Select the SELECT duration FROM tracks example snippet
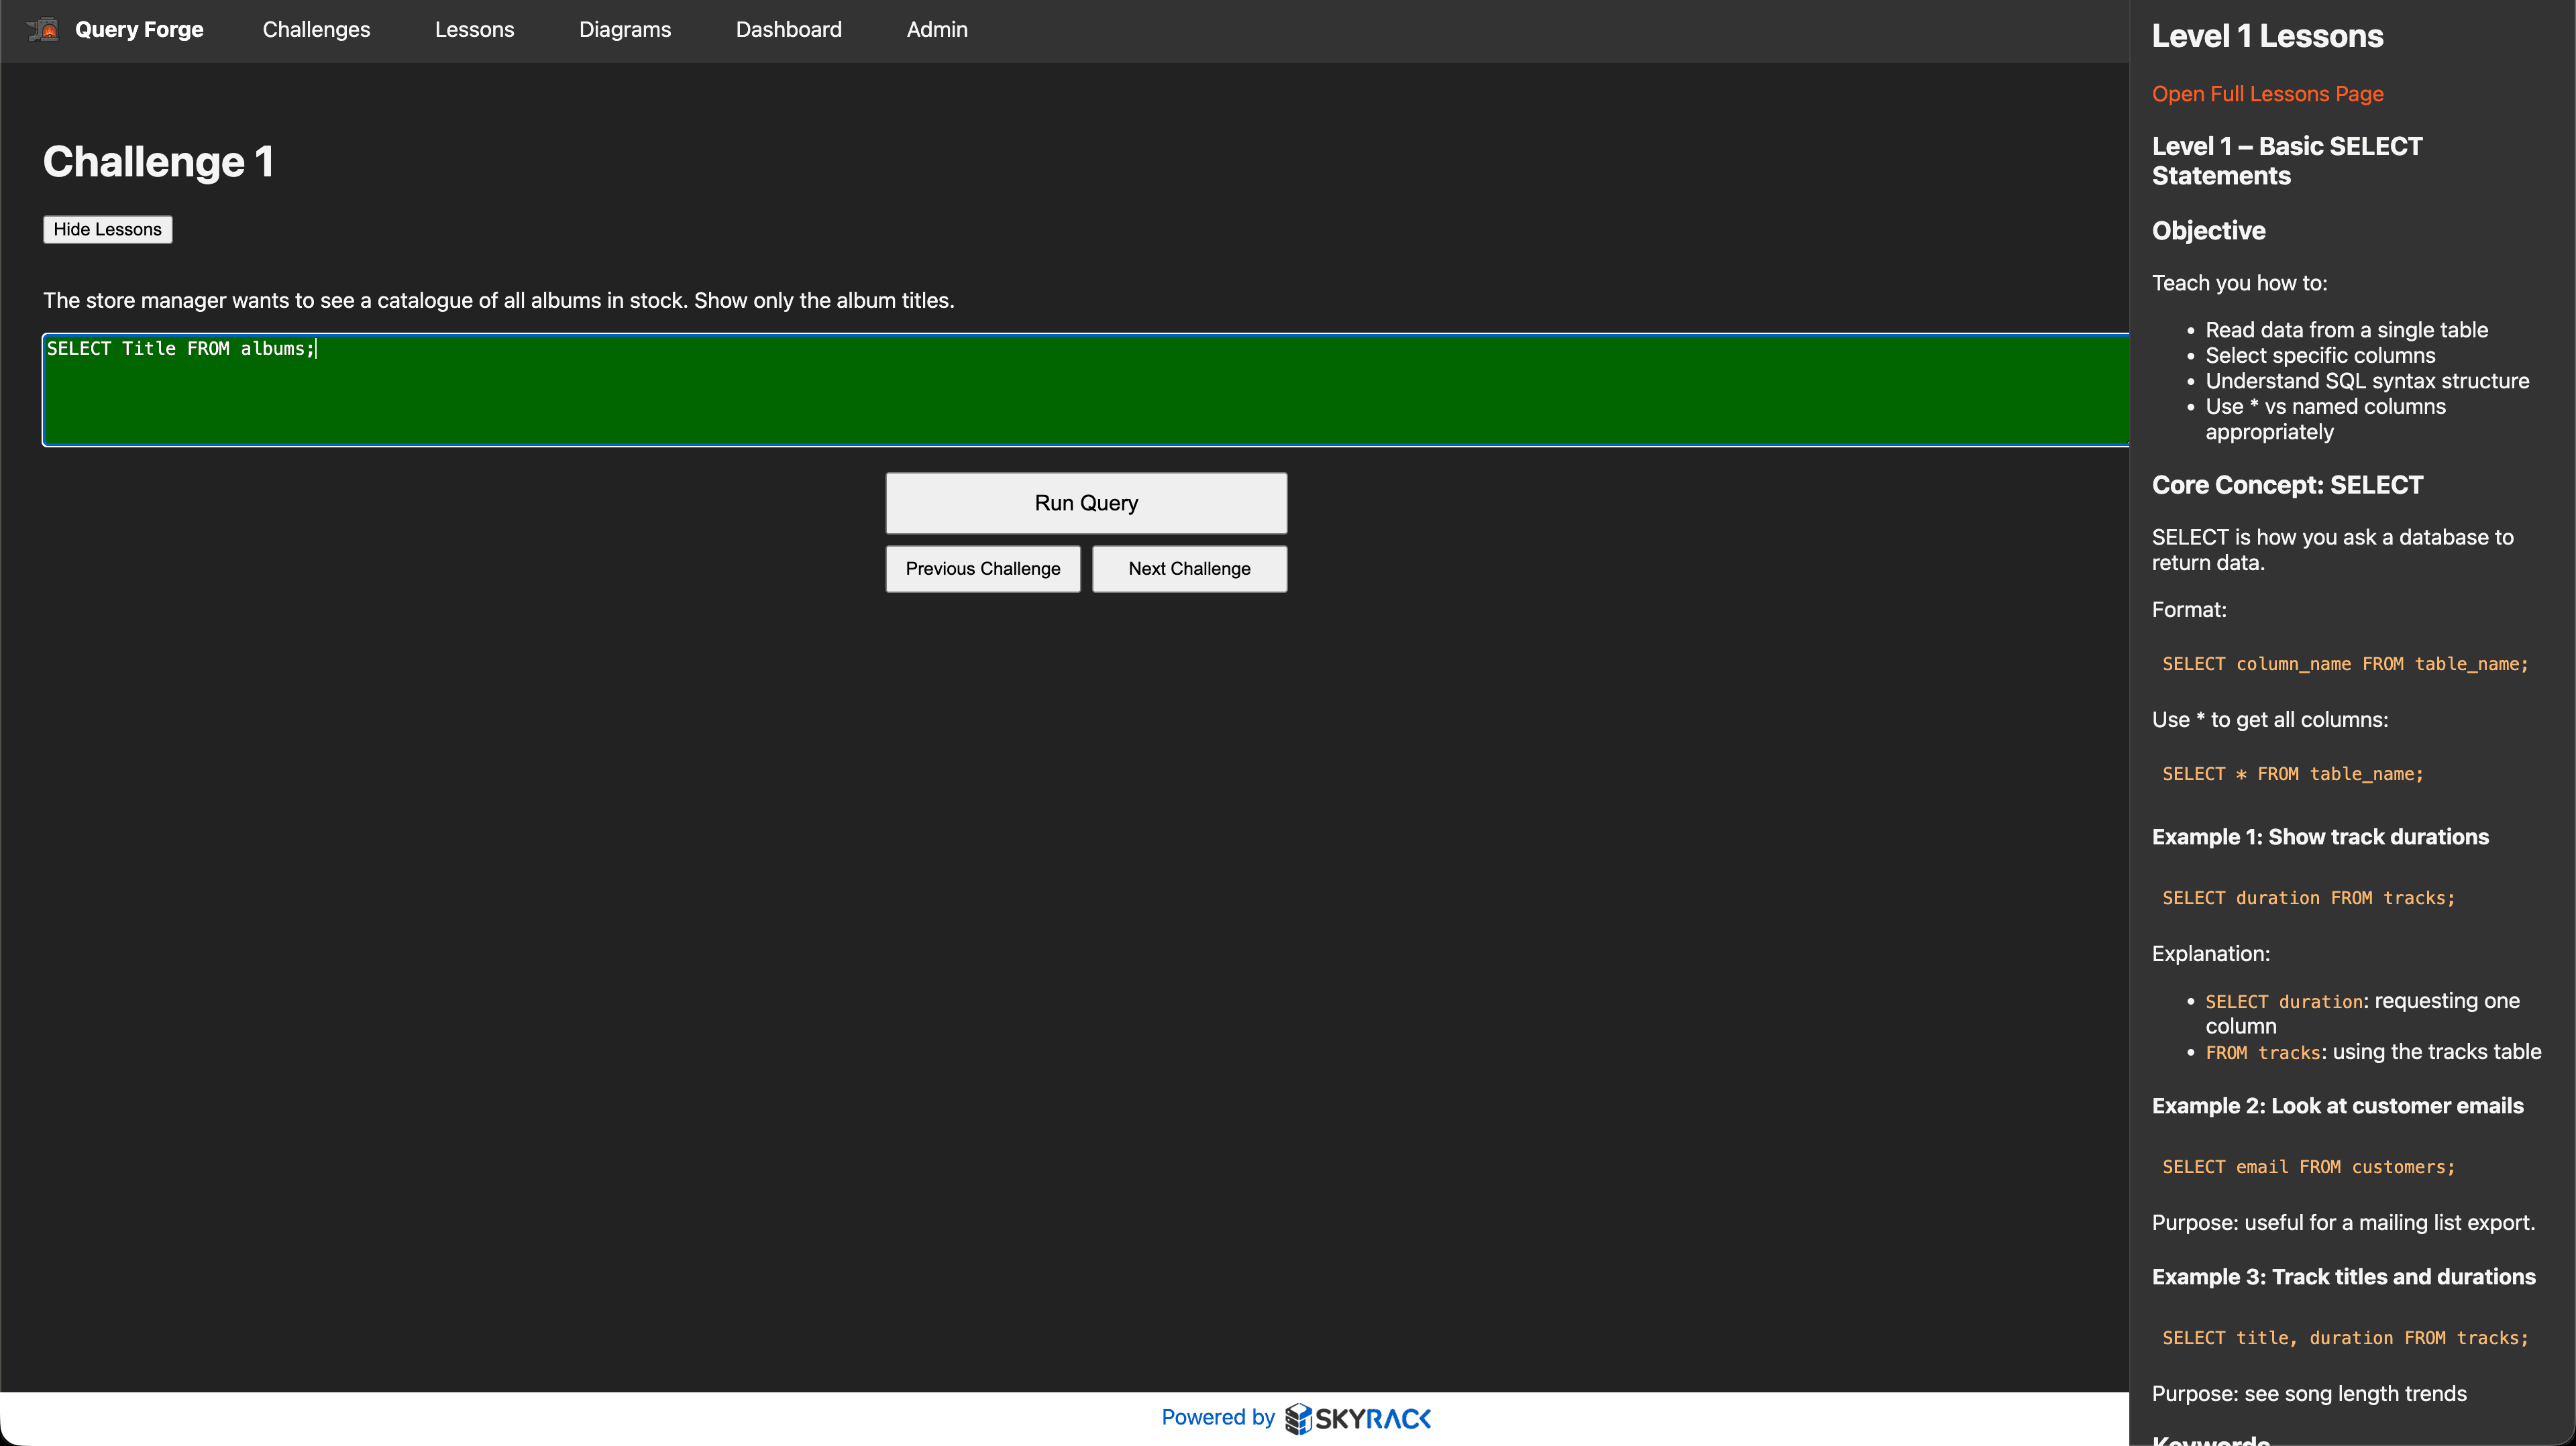 click(2308, 897)
